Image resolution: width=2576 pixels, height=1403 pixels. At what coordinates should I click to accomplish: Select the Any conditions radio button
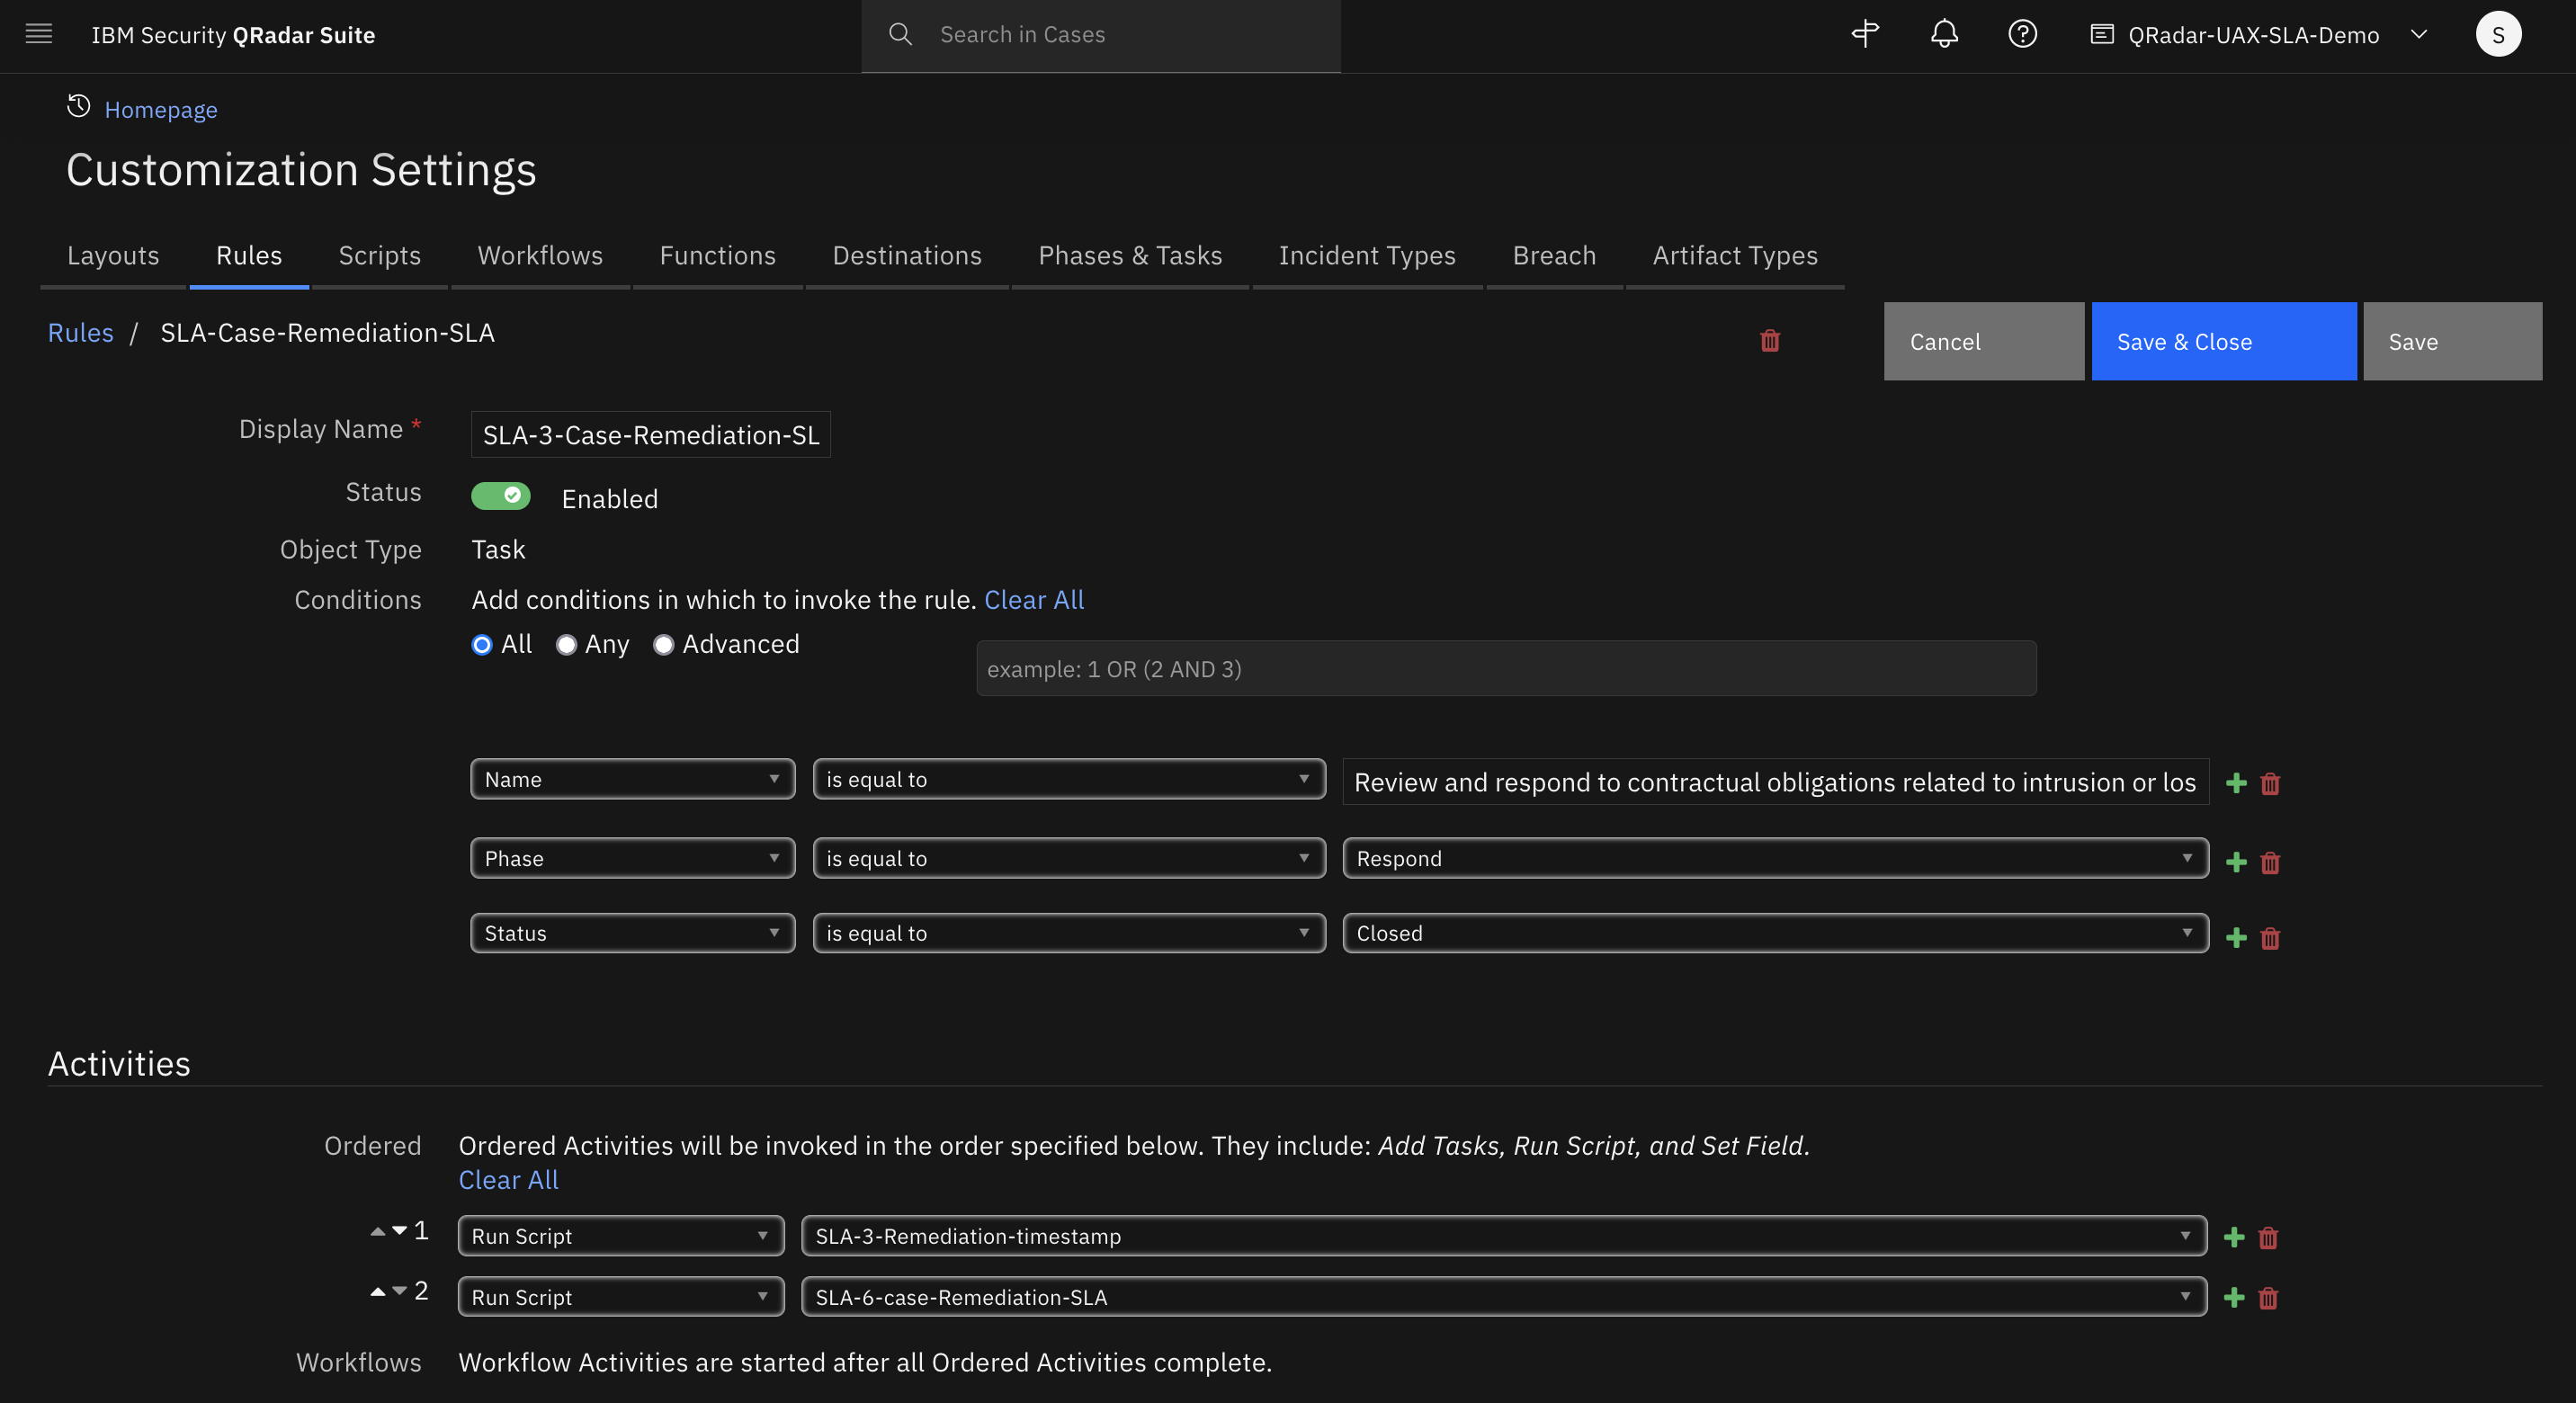[x=566, y=645]
